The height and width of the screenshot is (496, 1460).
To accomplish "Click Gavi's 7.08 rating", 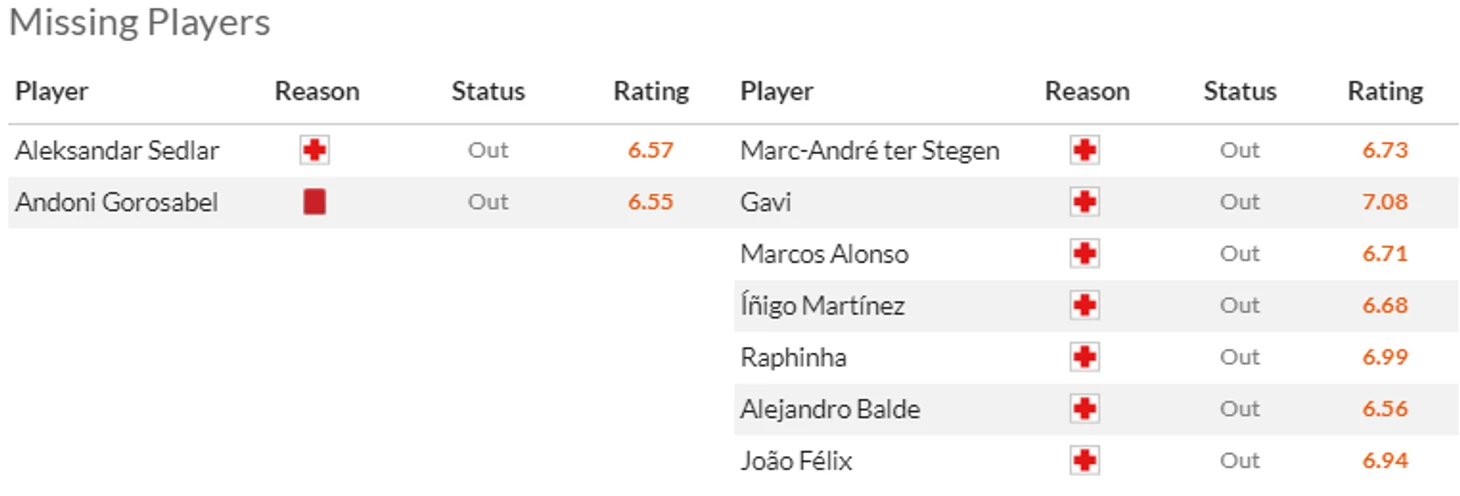I will (1385, 202).
